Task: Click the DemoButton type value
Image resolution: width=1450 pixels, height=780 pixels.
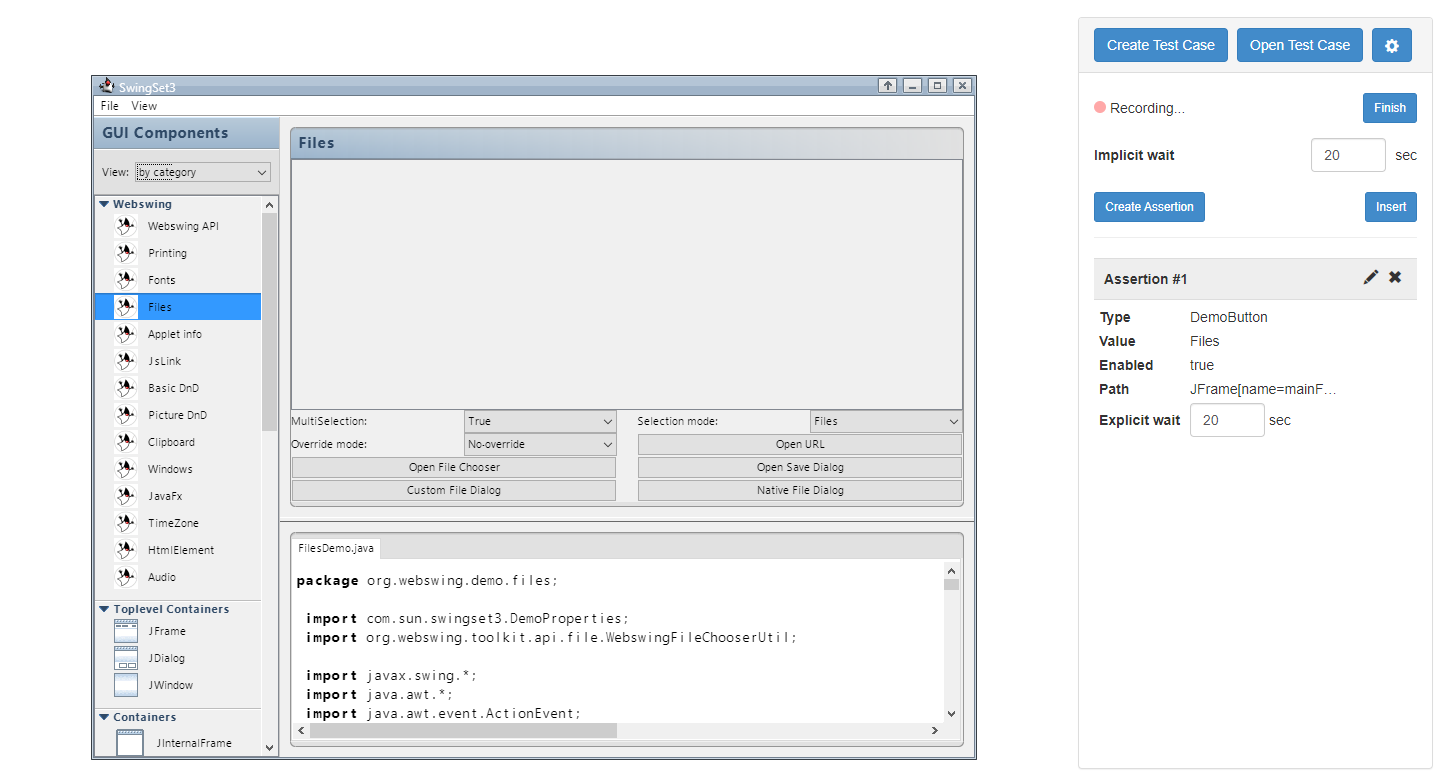Action: [x=1228, y=317]
